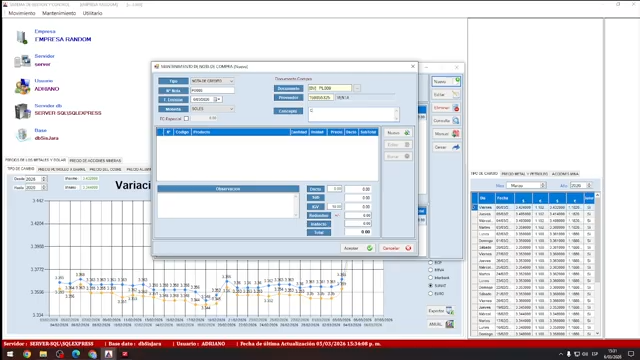Open the Tipo dropdown in note dialog
This screenshot has width=640, height=360.
212,81
